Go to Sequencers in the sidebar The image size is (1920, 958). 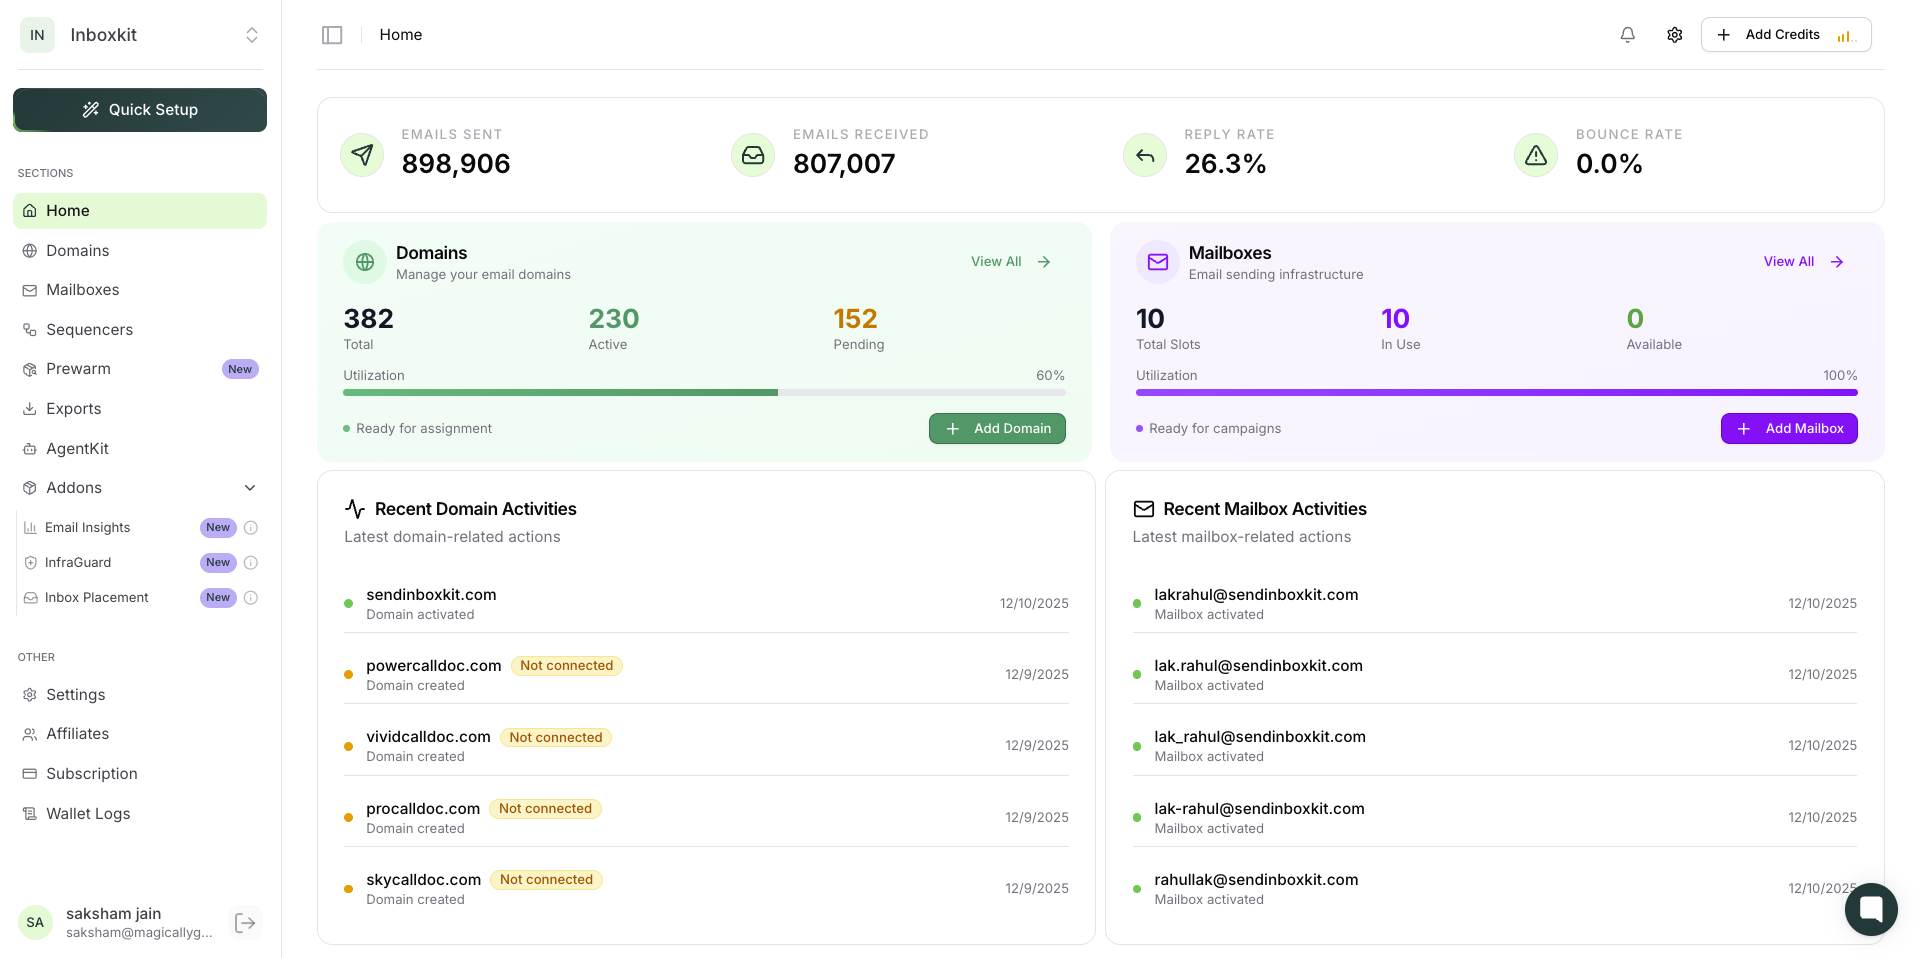click(x=89, y=330)
